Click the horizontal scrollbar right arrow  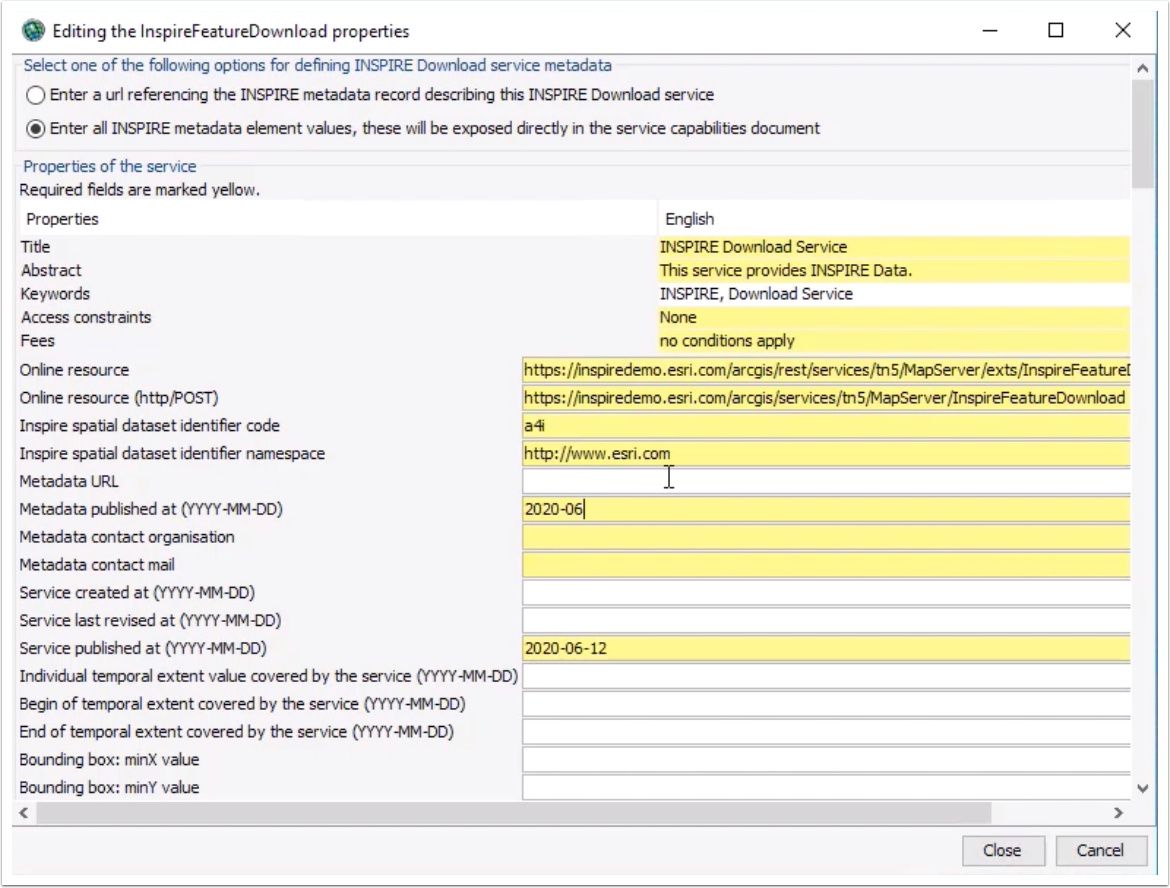1118,813
